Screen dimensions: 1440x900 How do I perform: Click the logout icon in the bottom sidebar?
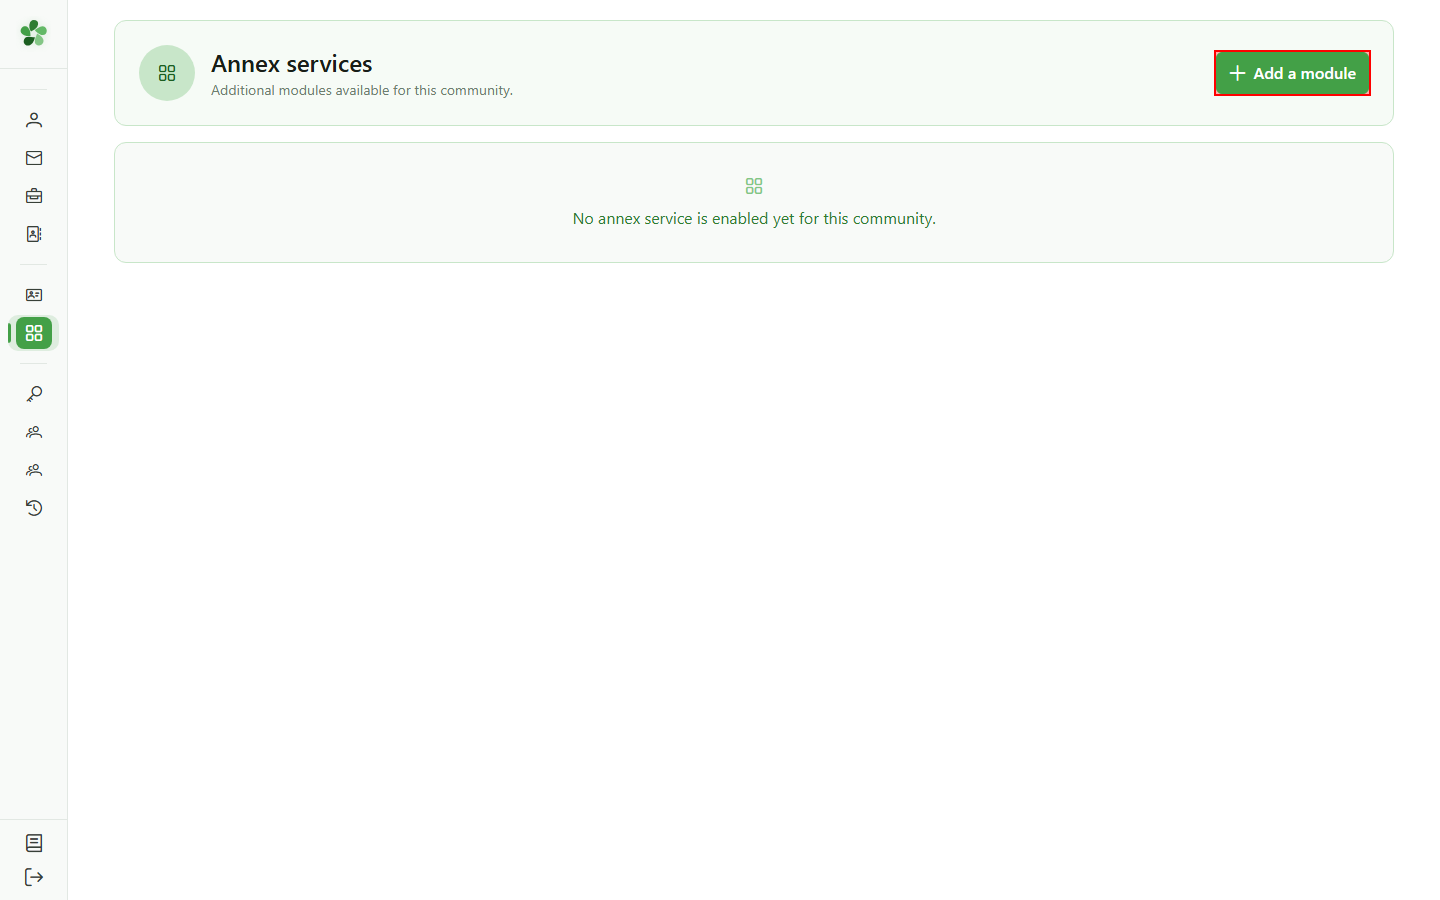[34, 877]
